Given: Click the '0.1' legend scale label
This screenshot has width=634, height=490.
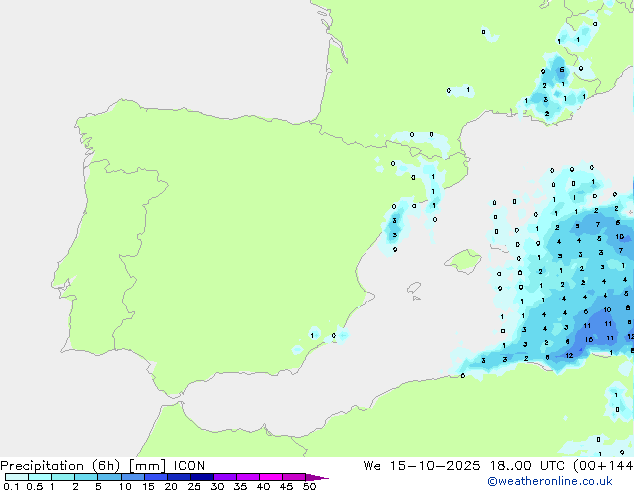Looking at the screenshot, I should point(11,486).
